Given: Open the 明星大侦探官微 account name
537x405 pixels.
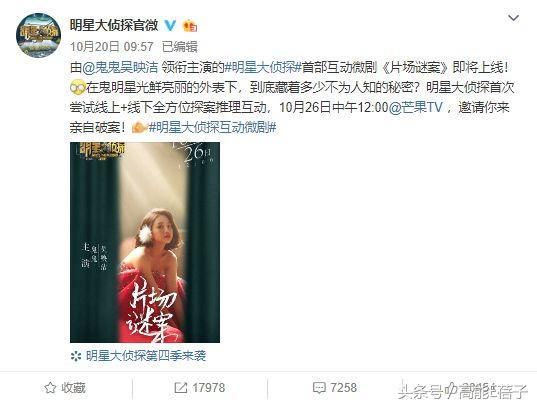Looking at the screenshot, I should 114,25.
